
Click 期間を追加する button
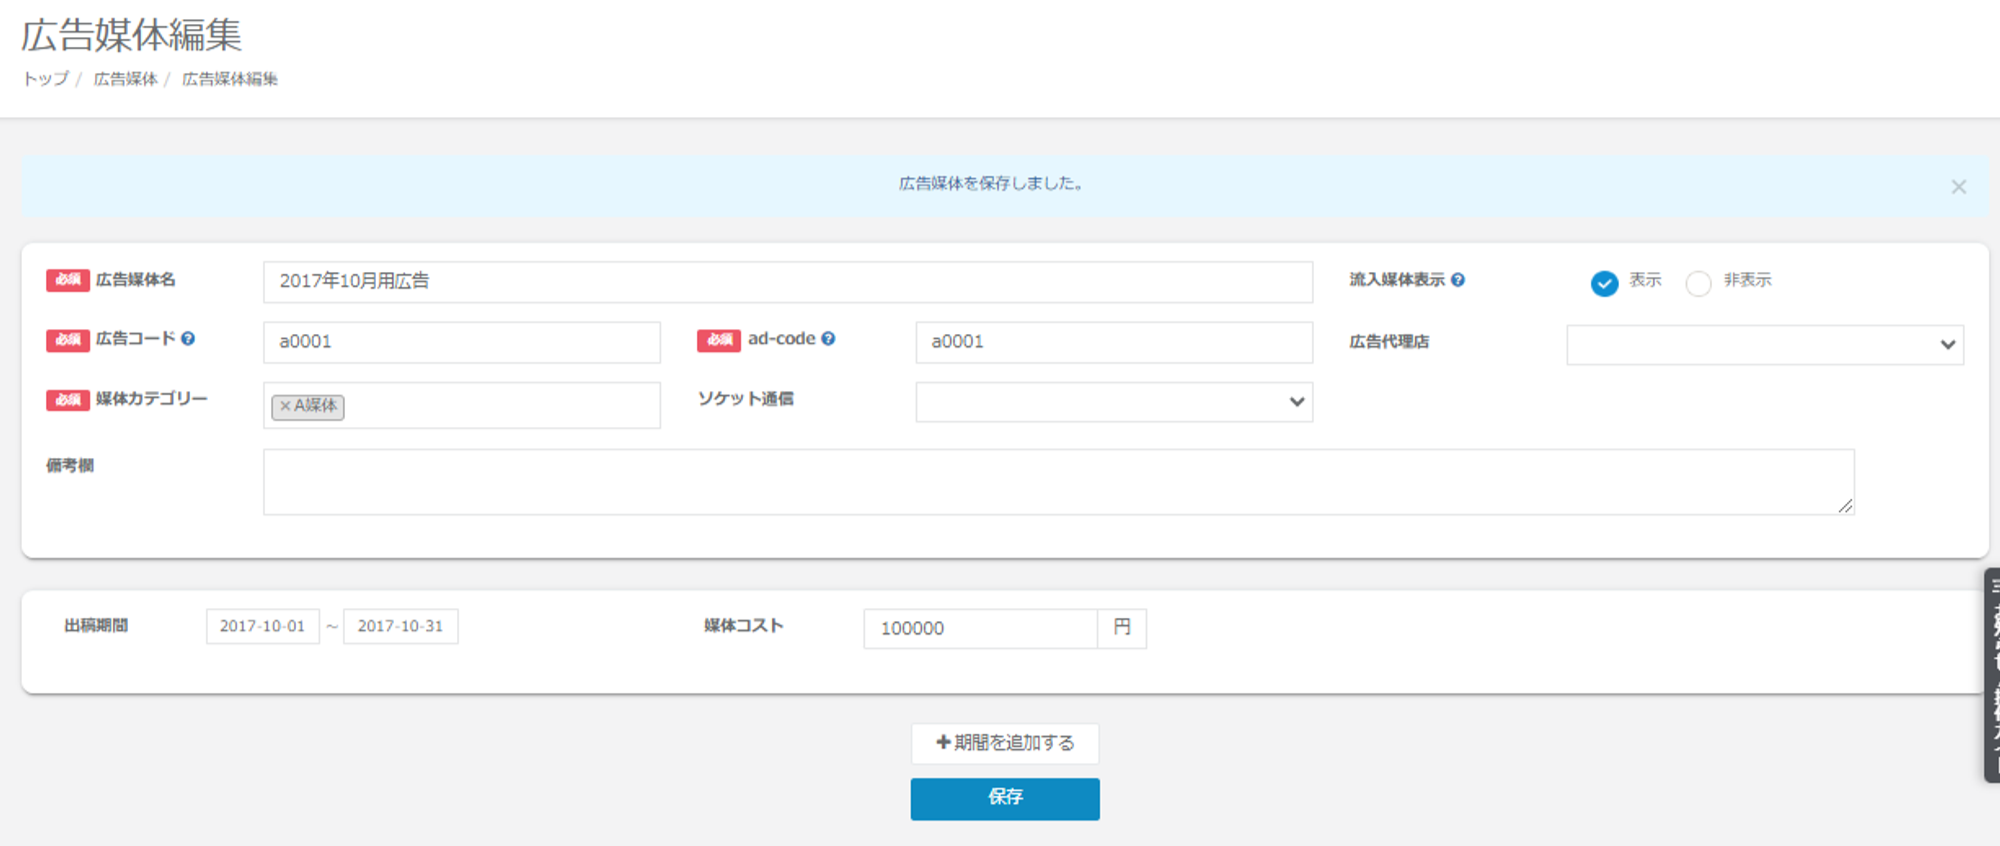point(1004,743)
